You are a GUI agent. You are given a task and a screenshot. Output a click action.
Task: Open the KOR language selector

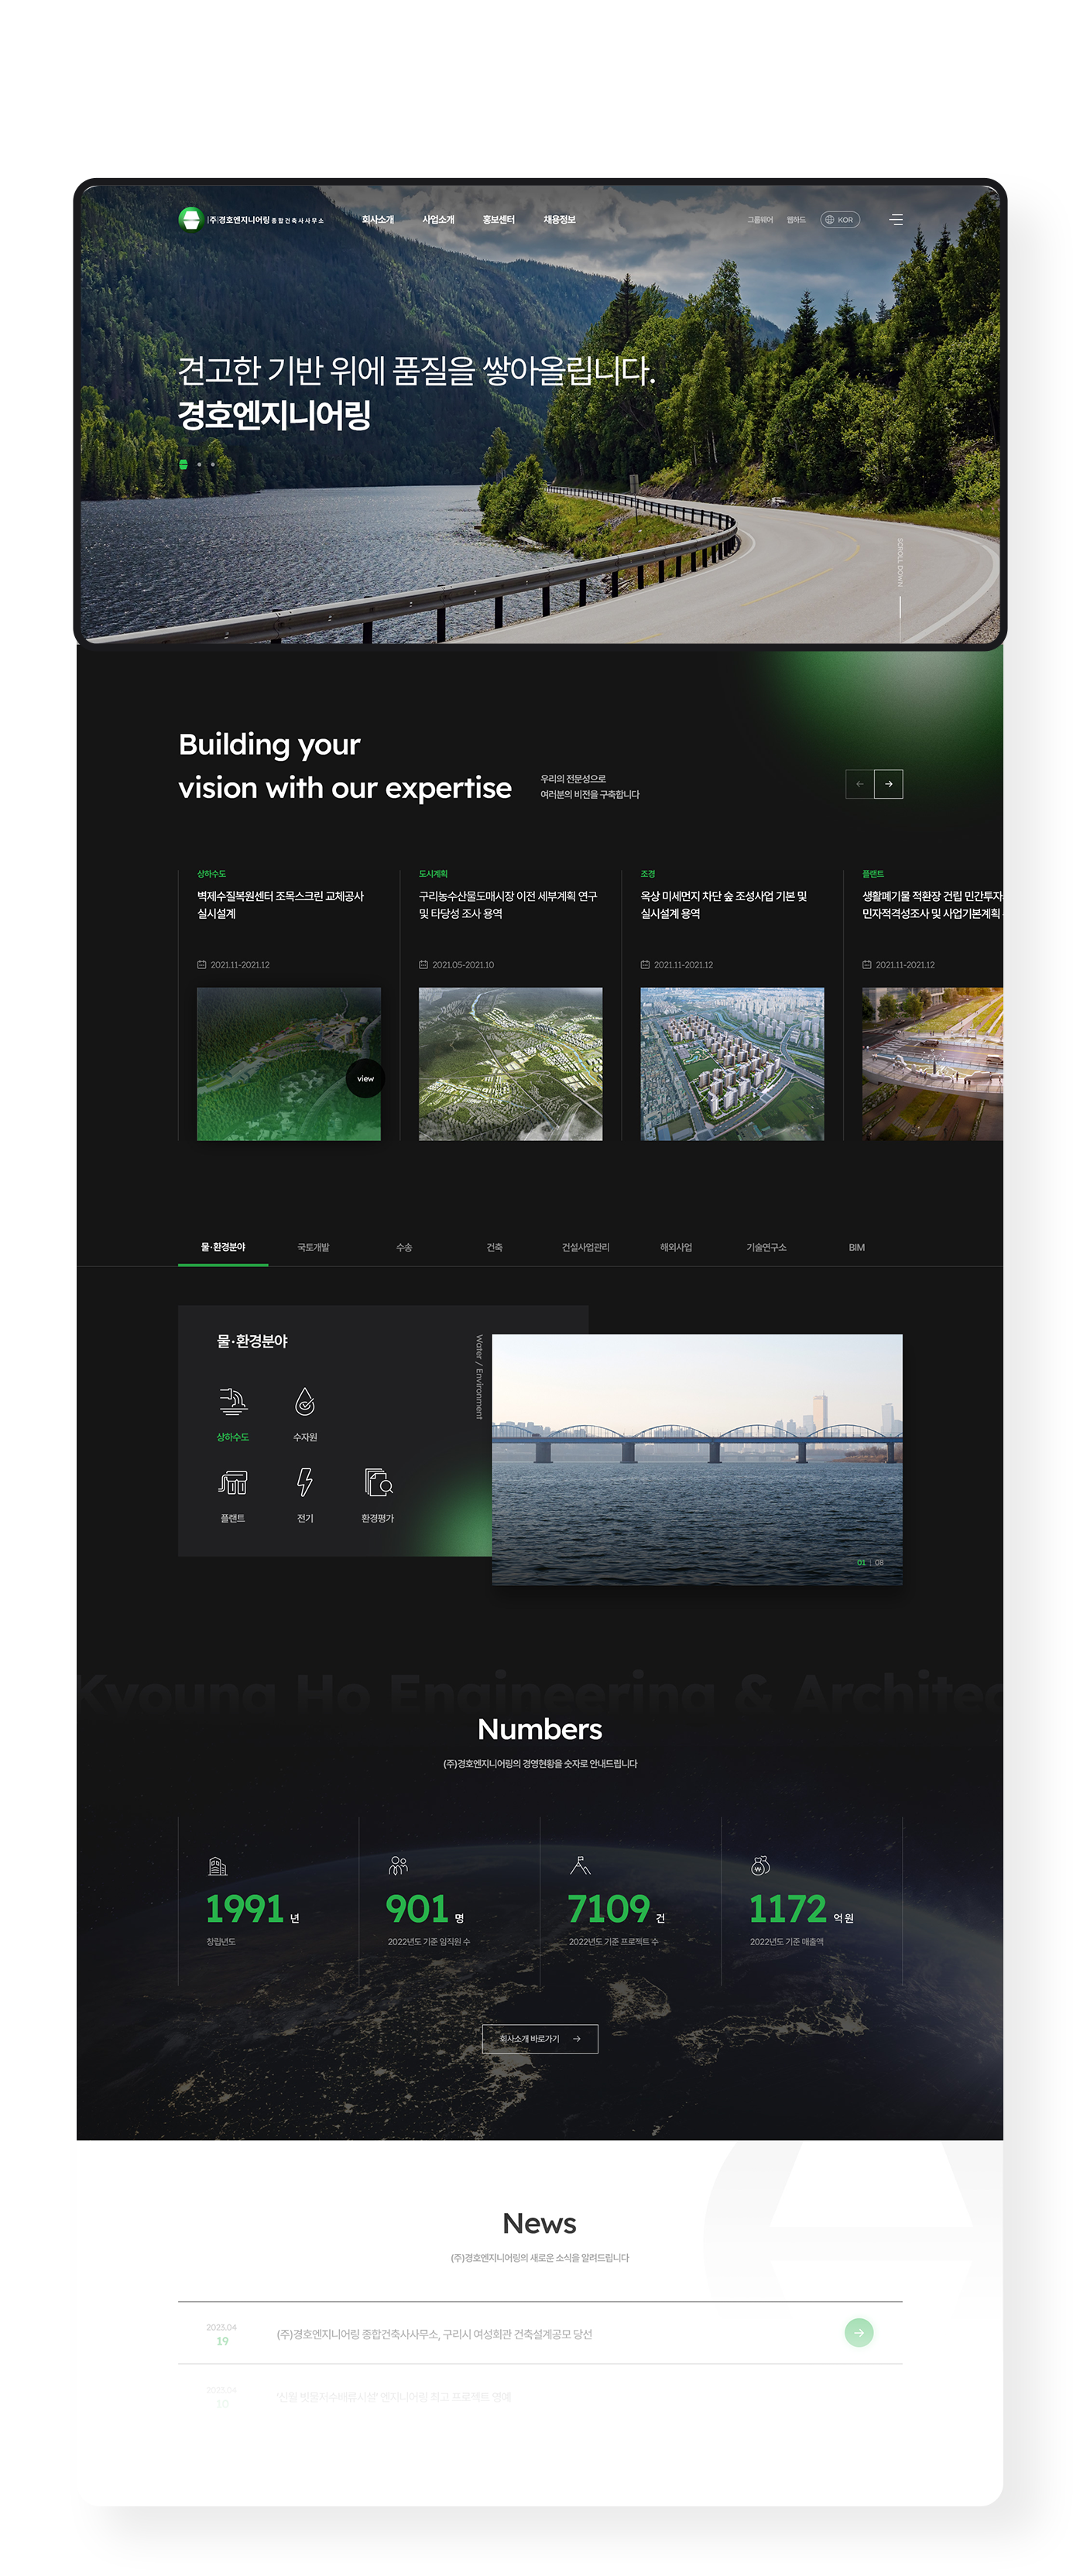pos(840,220)
